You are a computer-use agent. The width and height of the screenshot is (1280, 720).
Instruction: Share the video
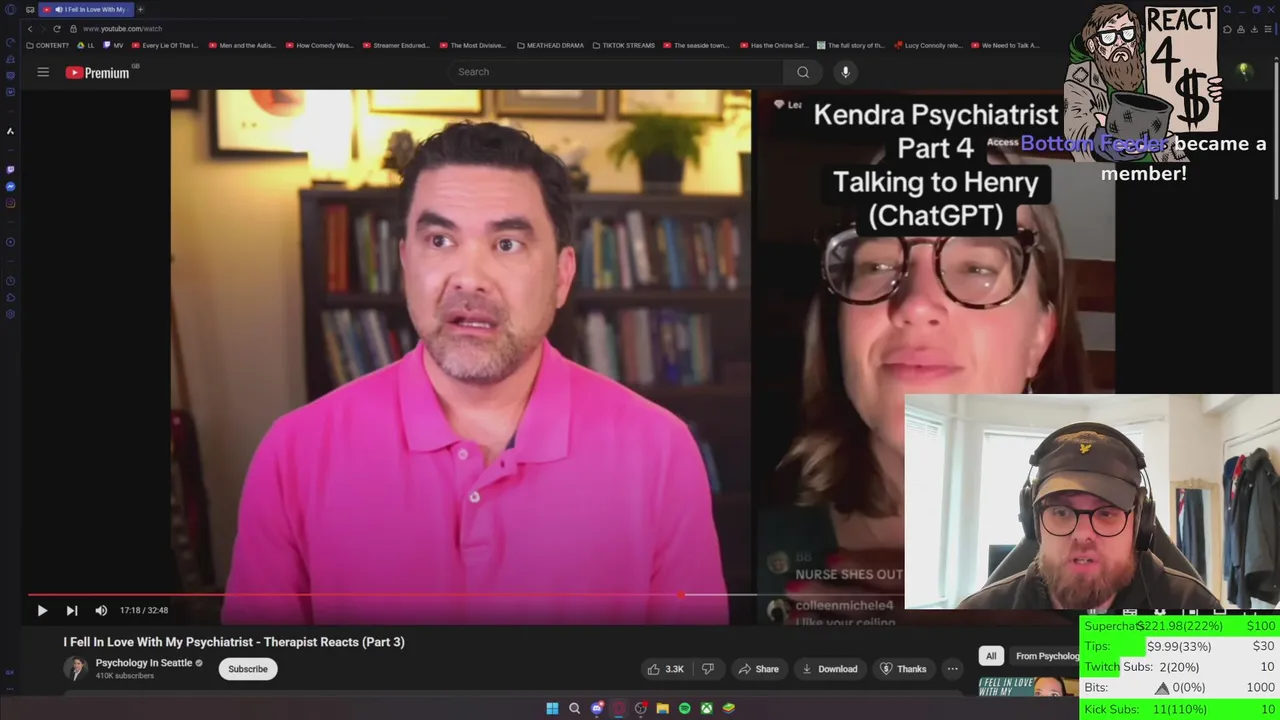pos(758,669)
